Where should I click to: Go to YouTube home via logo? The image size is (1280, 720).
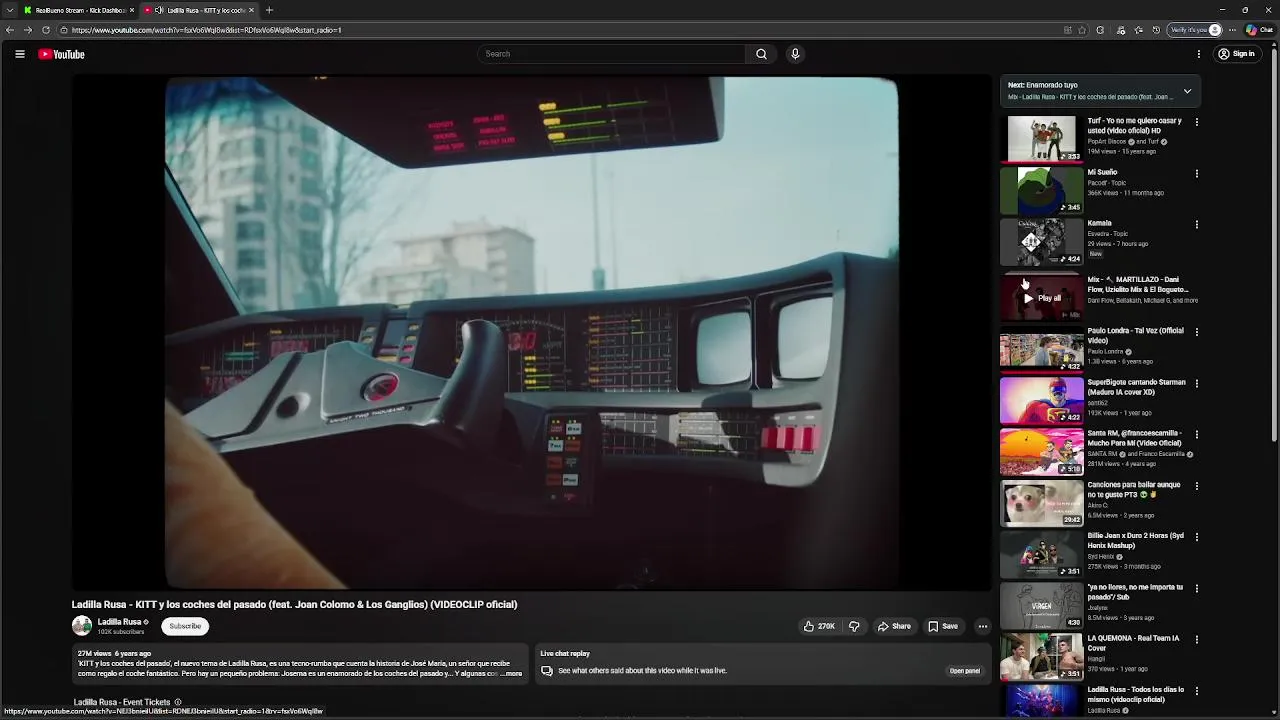[x=62, y=54]
